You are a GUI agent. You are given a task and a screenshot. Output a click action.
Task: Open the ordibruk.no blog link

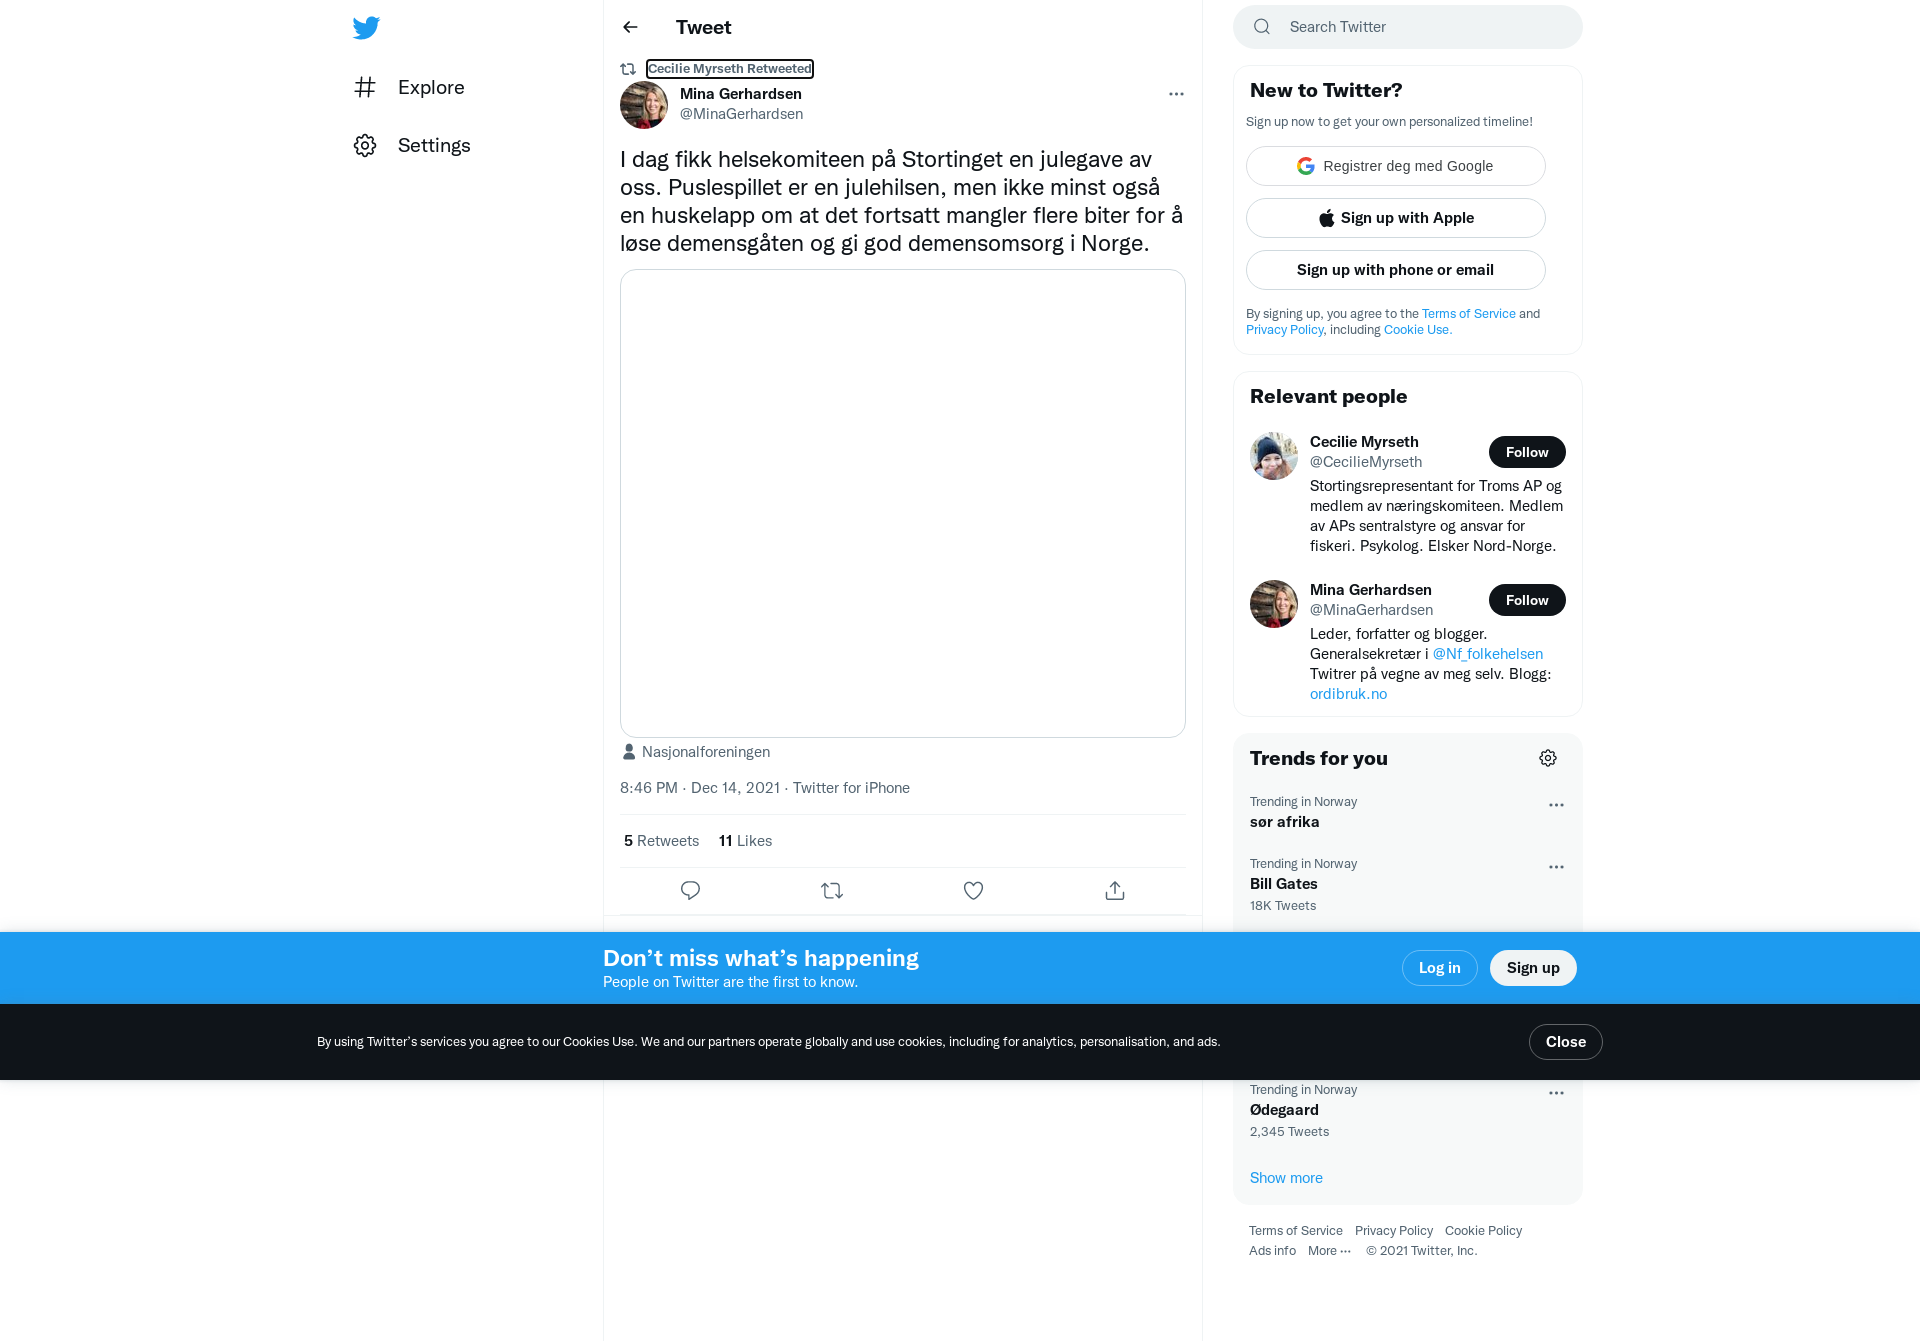[x=1348, y=695]
